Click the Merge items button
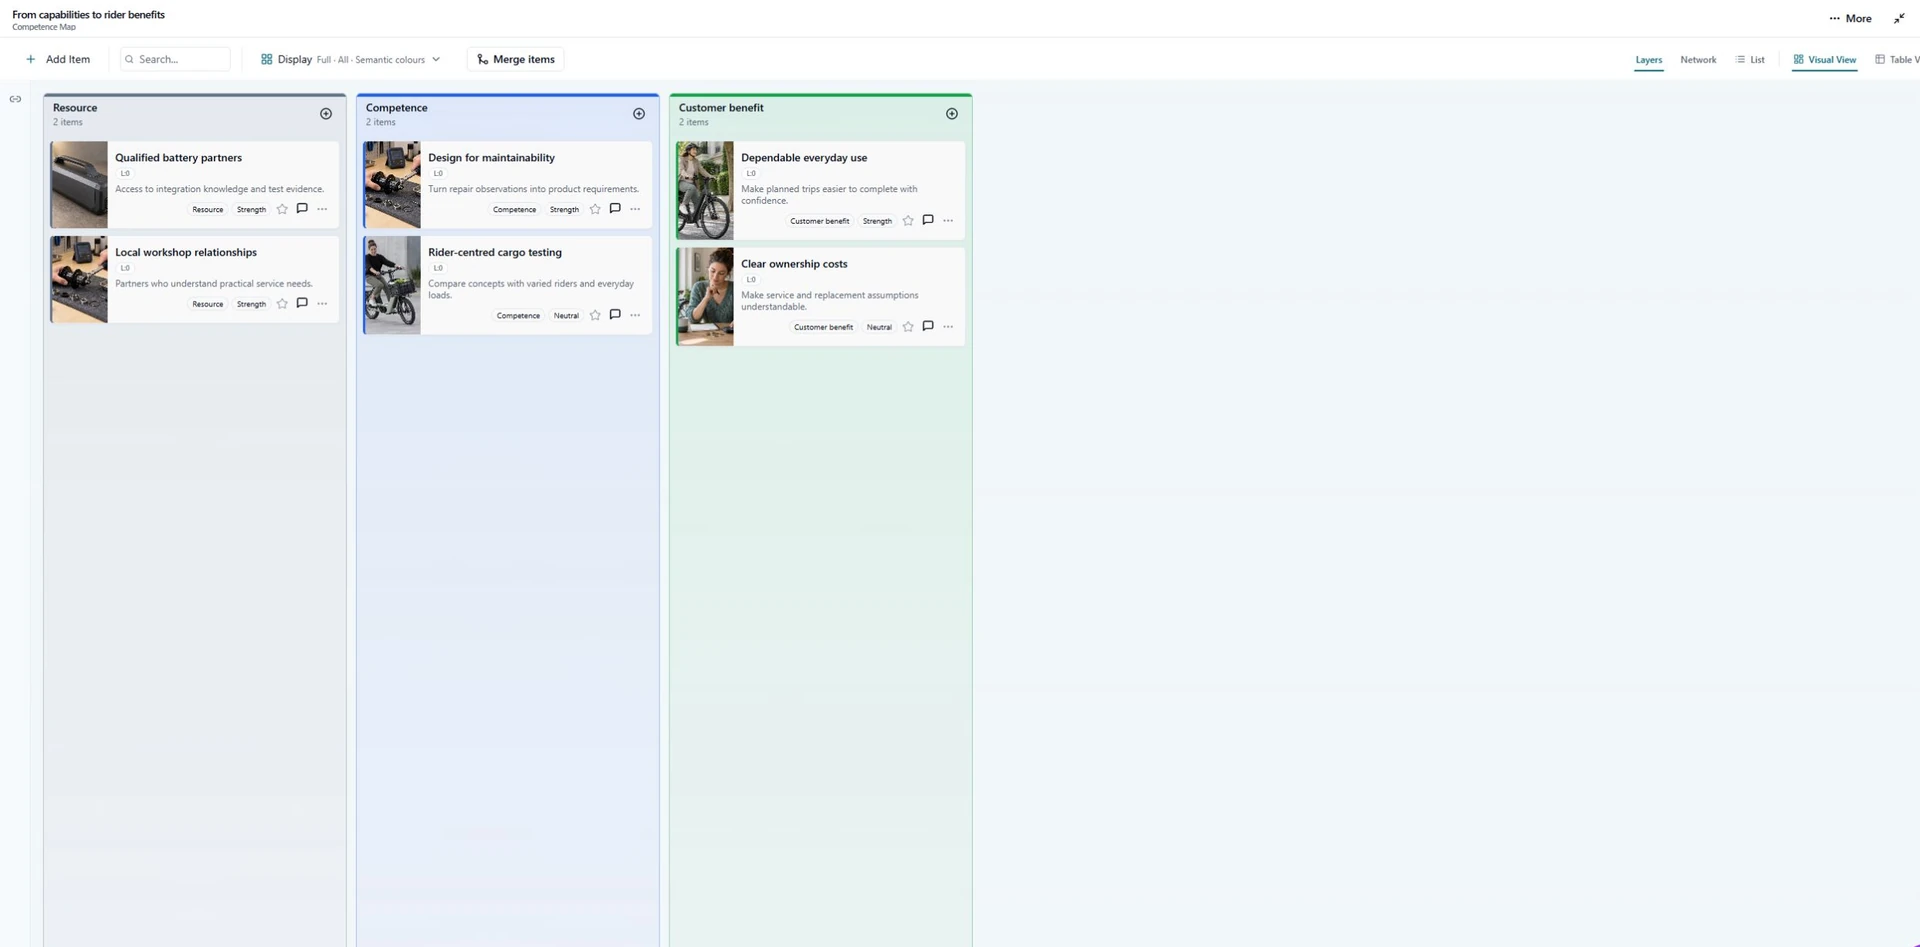 point(516,59)
